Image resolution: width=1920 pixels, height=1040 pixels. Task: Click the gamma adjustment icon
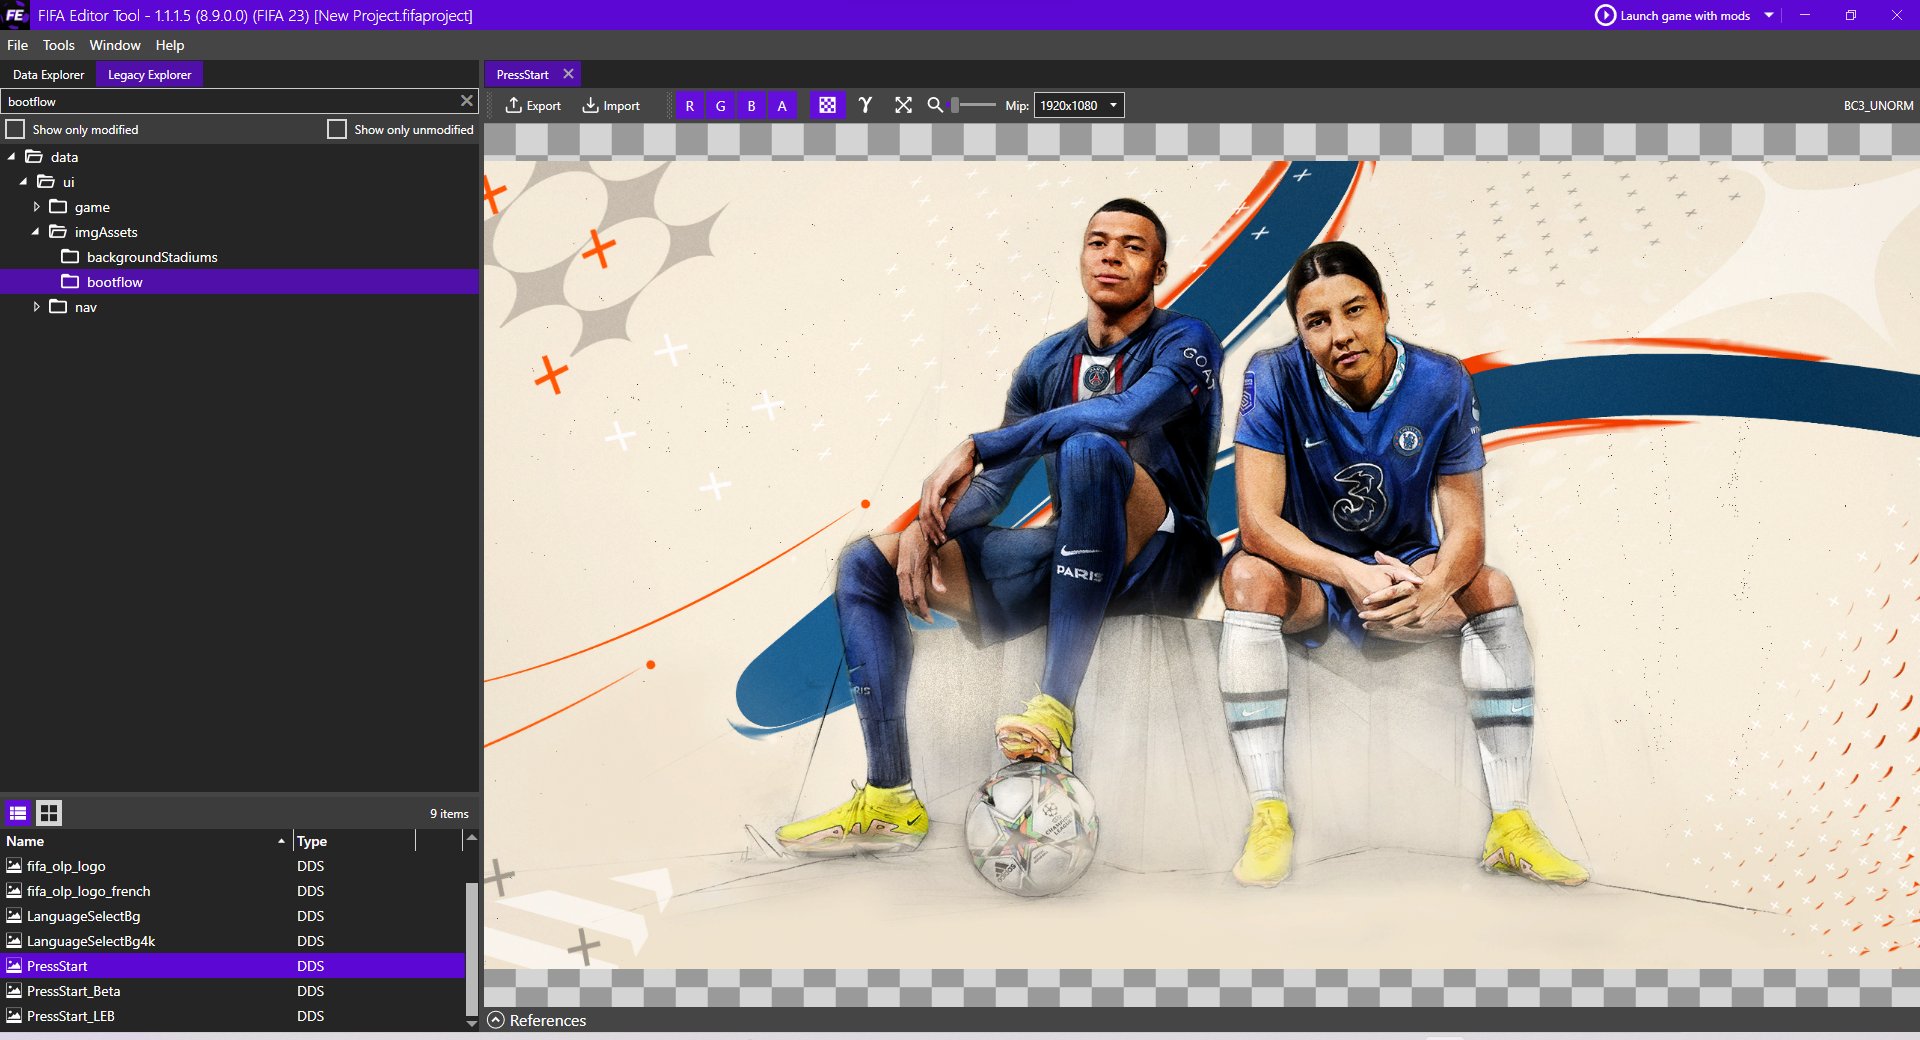coord(865,105)
